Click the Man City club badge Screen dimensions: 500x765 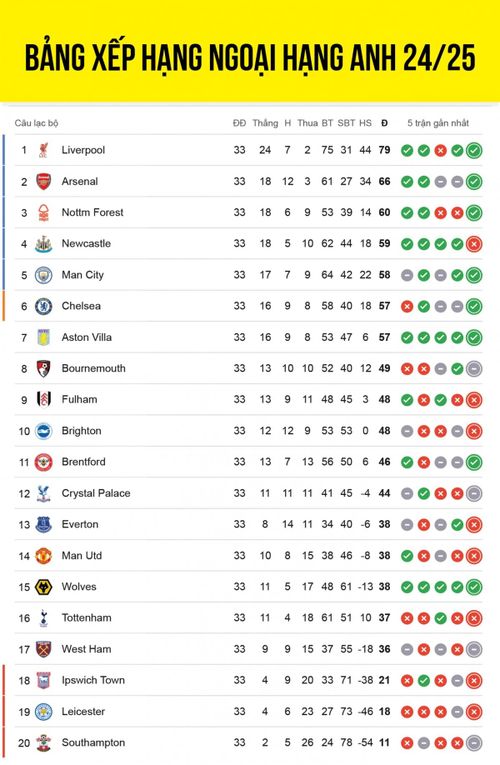(43, 275)
